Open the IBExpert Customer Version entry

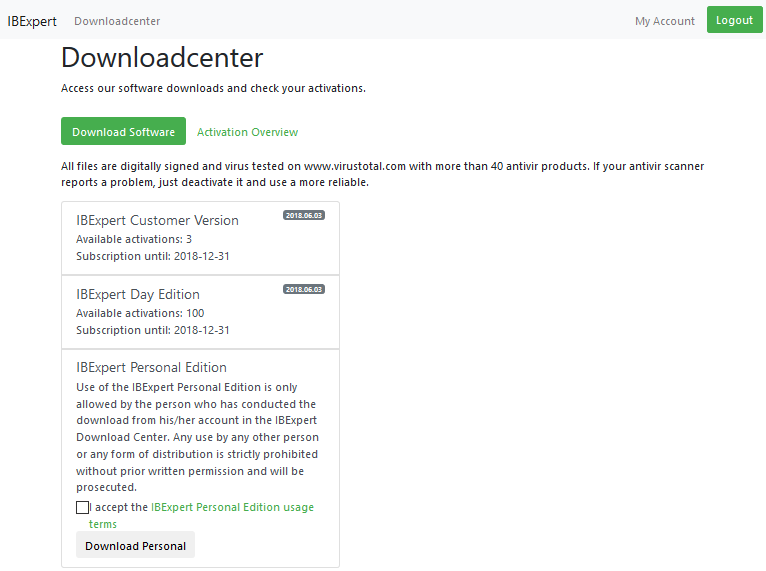point(200,238)
